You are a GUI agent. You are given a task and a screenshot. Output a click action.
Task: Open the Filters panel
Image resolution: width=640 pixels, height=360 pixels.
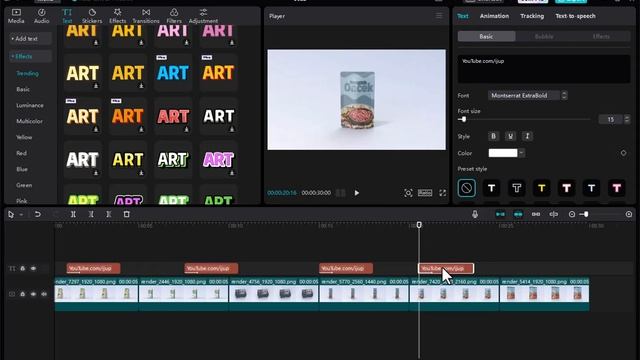coord(174,16)
